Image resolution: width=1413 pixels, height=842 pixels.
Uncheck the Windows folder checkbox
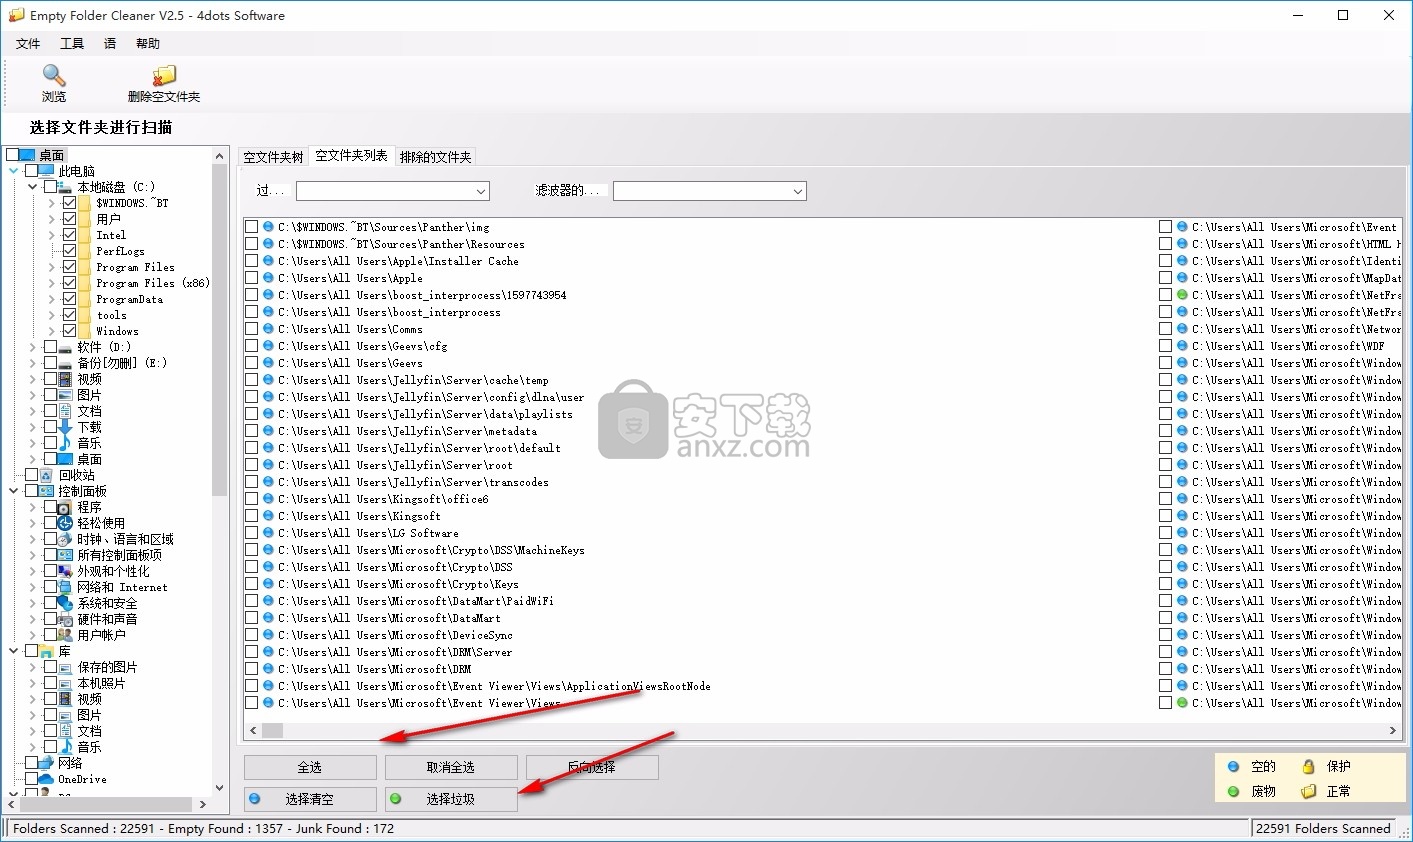tap(69, 331)
